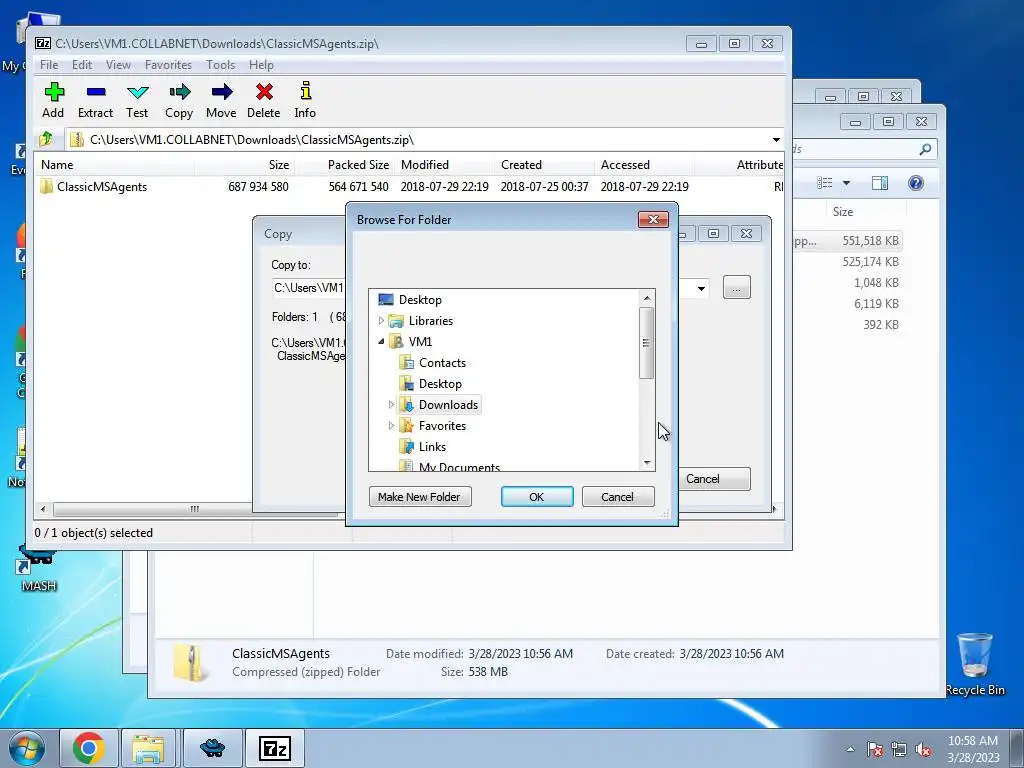Sort by the Name column header

115,165
